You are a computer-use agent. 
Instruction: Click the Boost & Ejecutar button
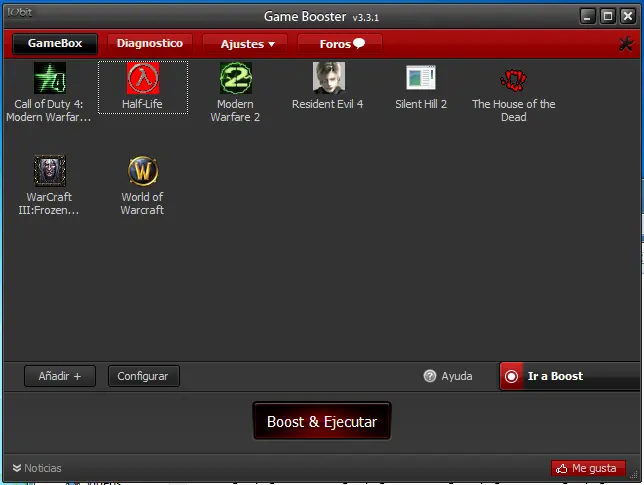(322, 421)
